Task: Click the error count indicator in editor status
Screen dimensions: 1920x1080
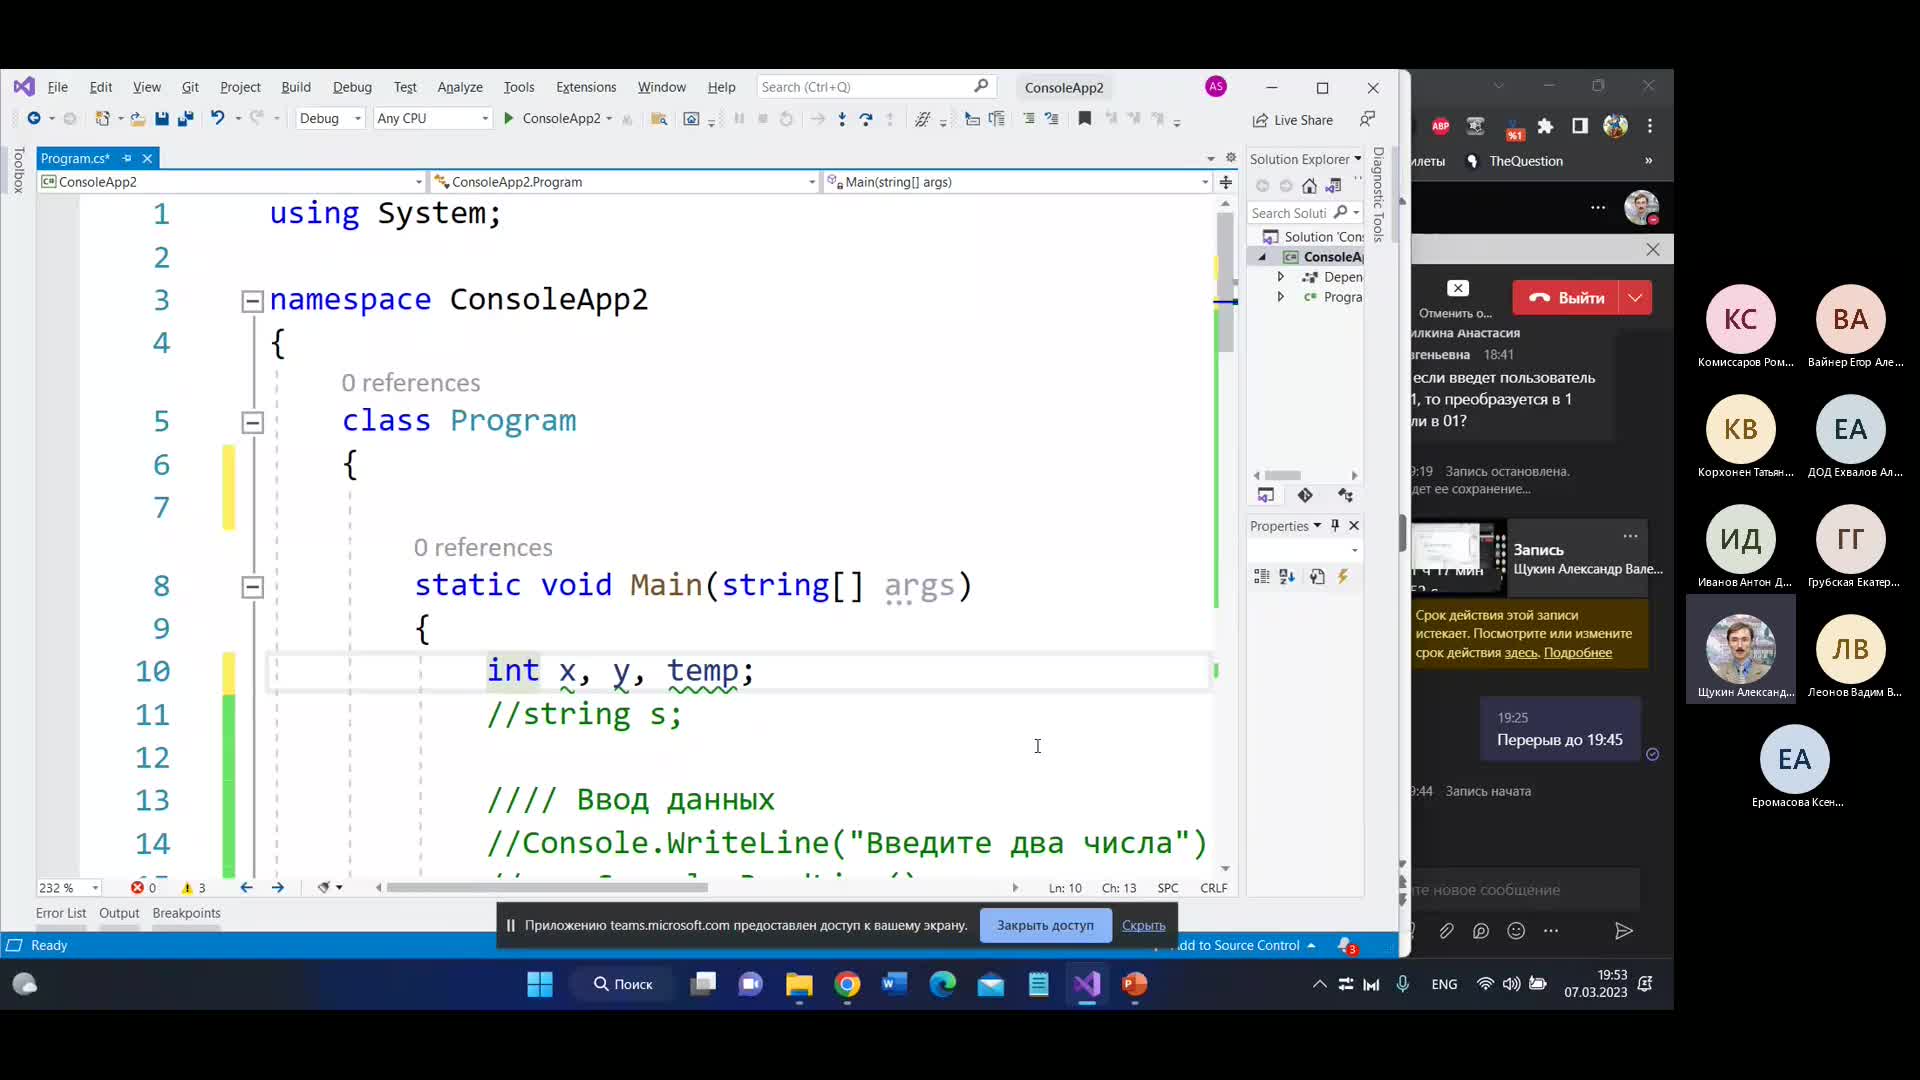Action: (x=143, y=888)
